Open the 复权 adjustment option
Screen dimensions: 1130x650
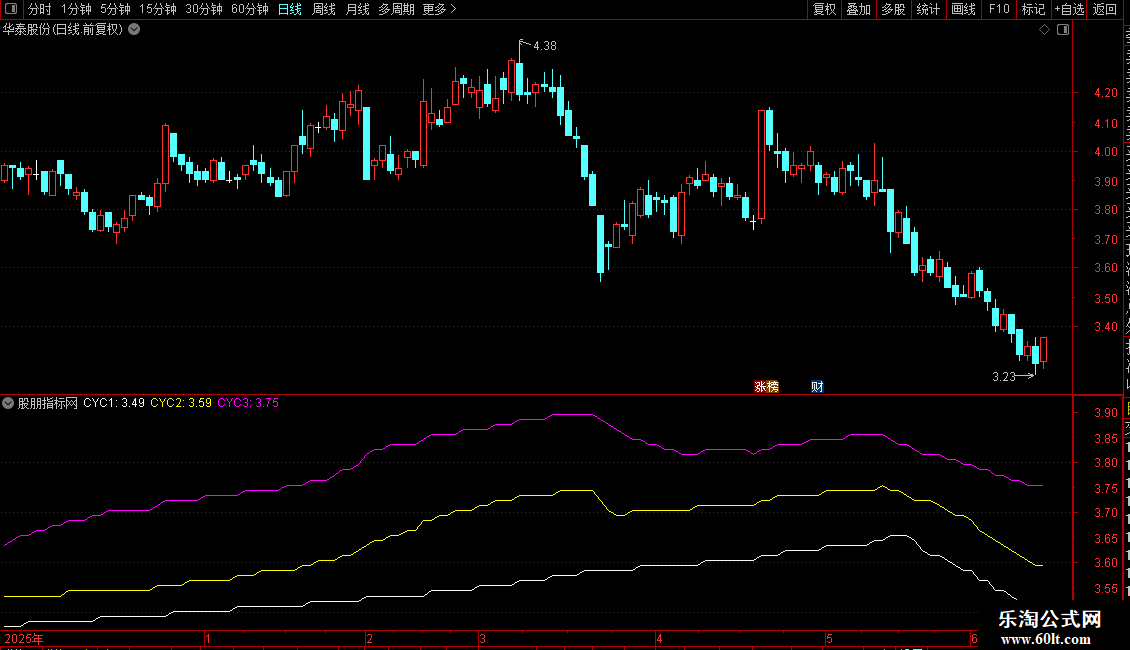(x=824, y=9)
